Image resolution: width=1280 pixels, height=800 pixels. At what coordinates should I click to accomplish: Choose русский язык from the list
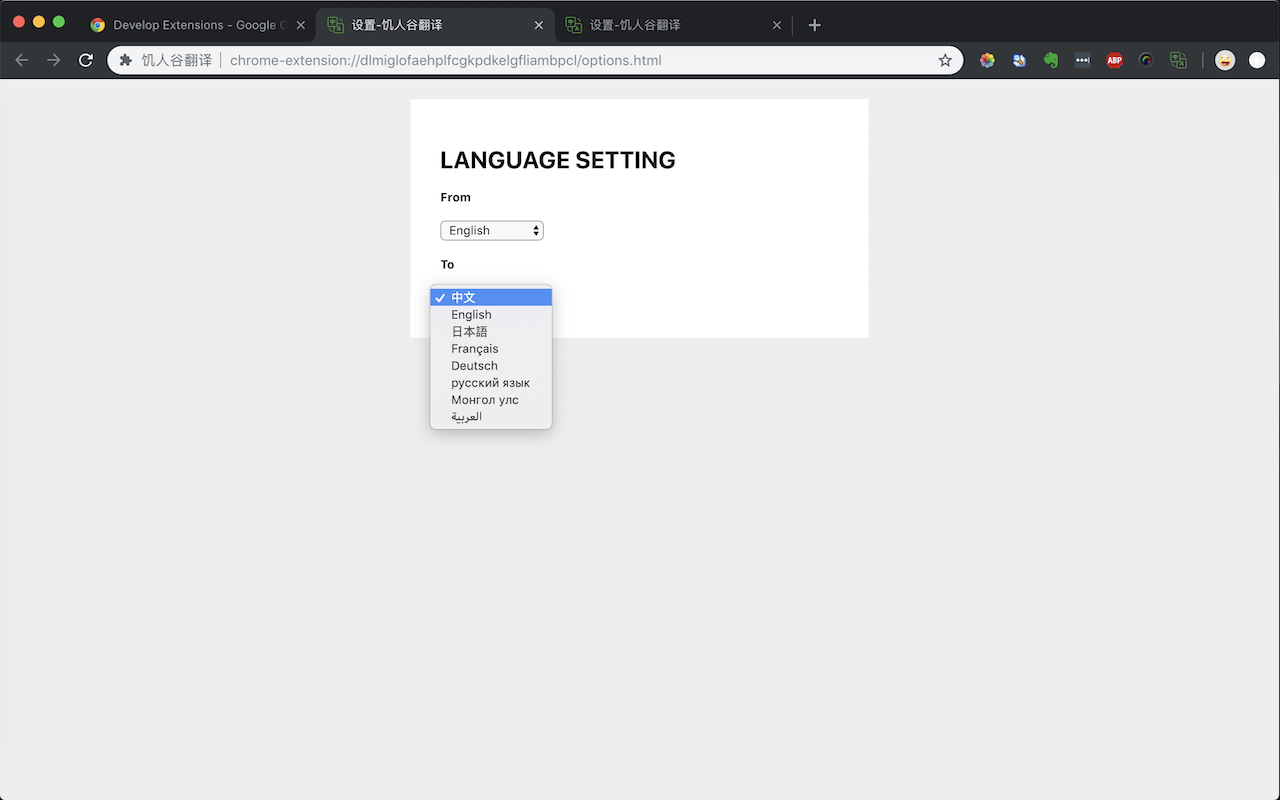pos(491,383)
